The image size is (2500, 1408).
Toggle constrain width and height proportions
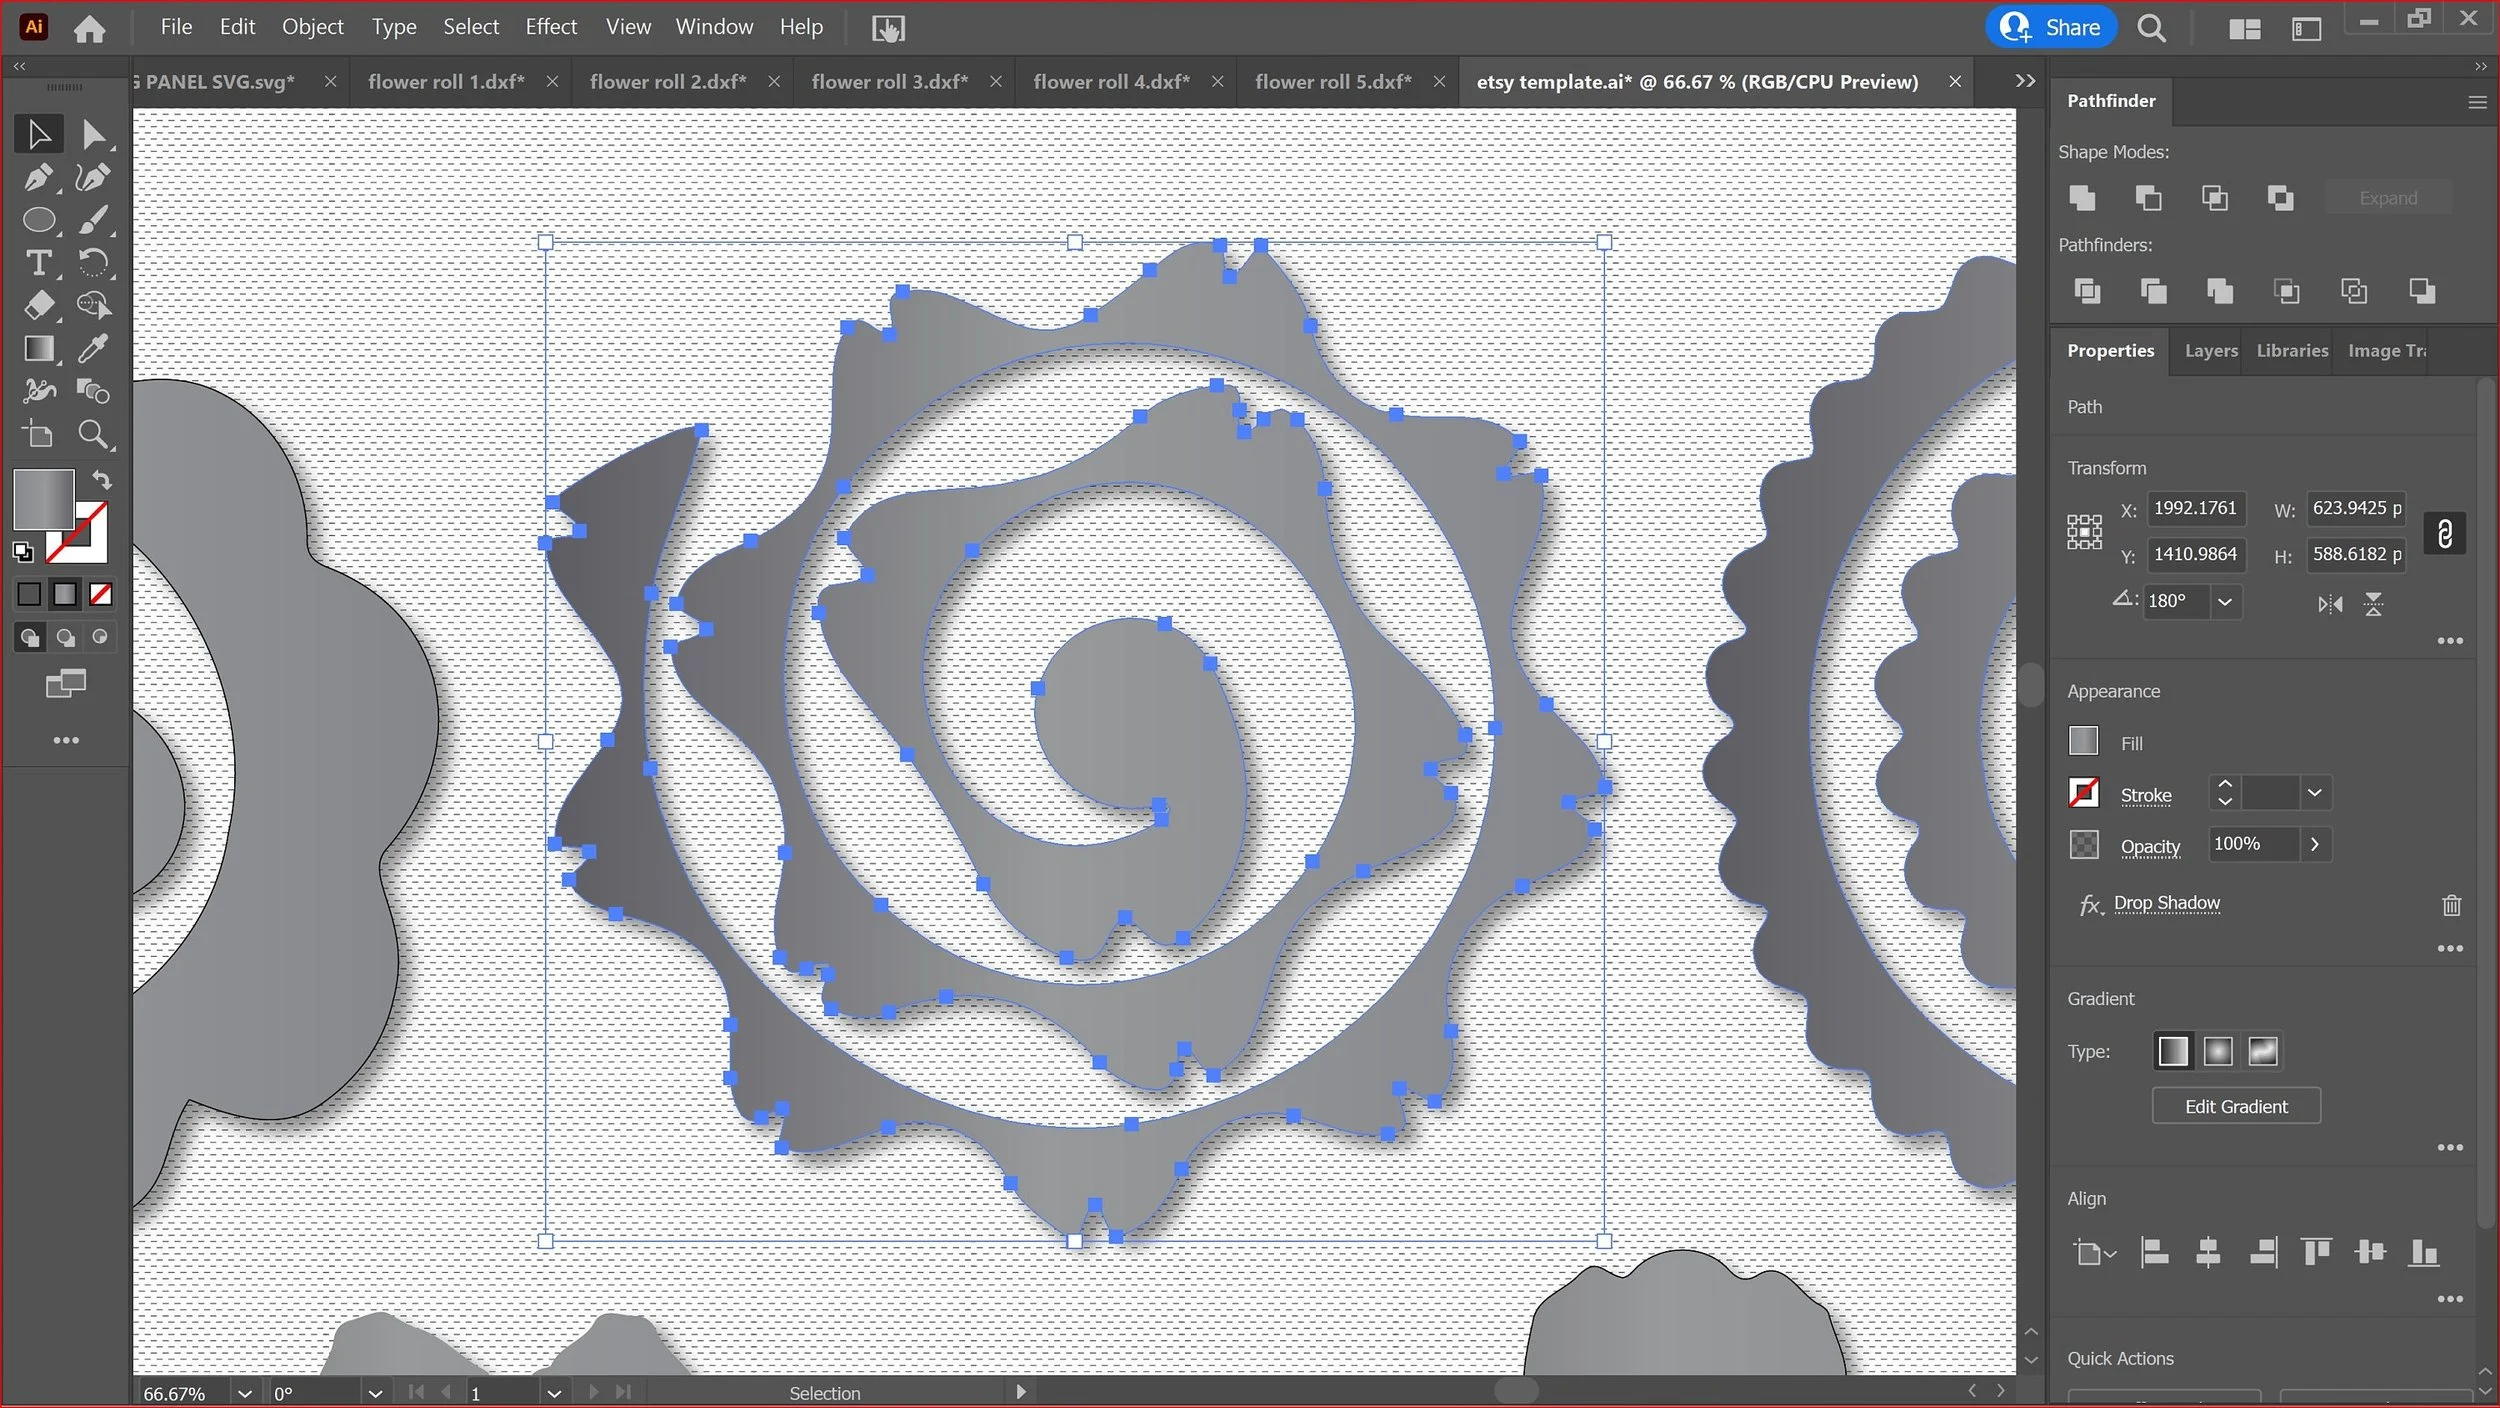pos(2444,533)
